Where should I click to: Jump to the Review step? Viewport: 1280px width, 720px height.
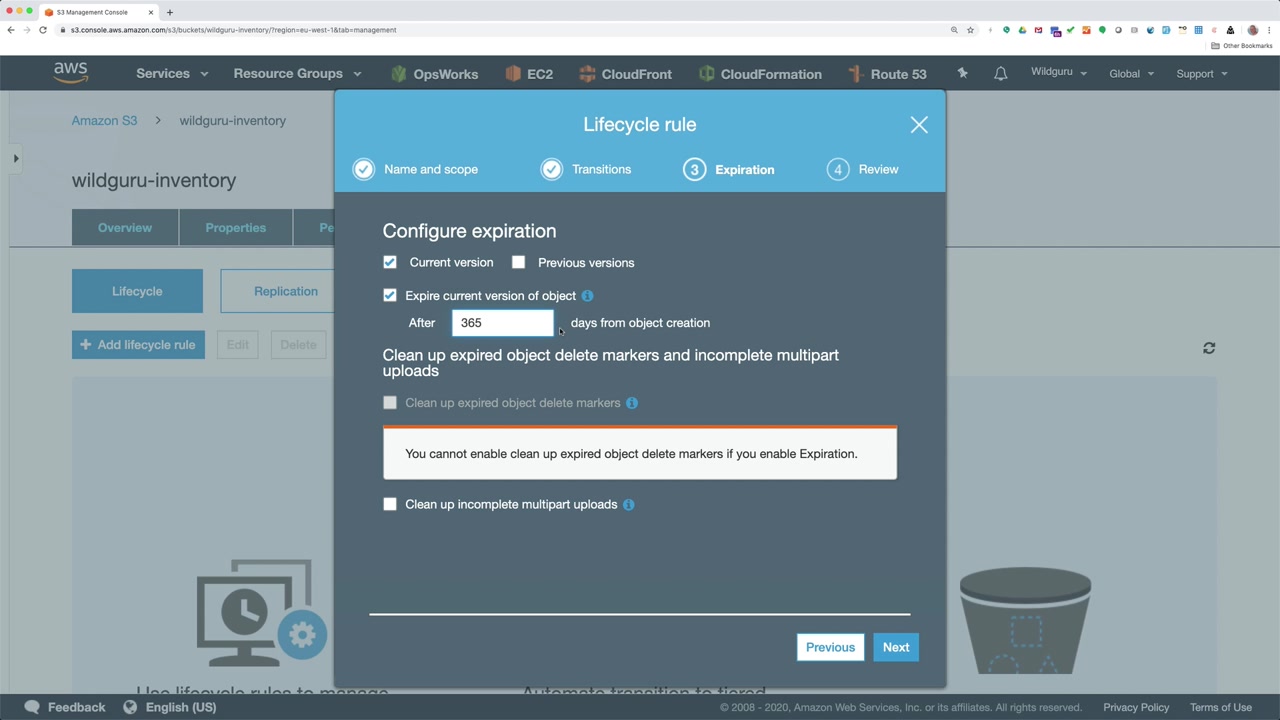863,170
